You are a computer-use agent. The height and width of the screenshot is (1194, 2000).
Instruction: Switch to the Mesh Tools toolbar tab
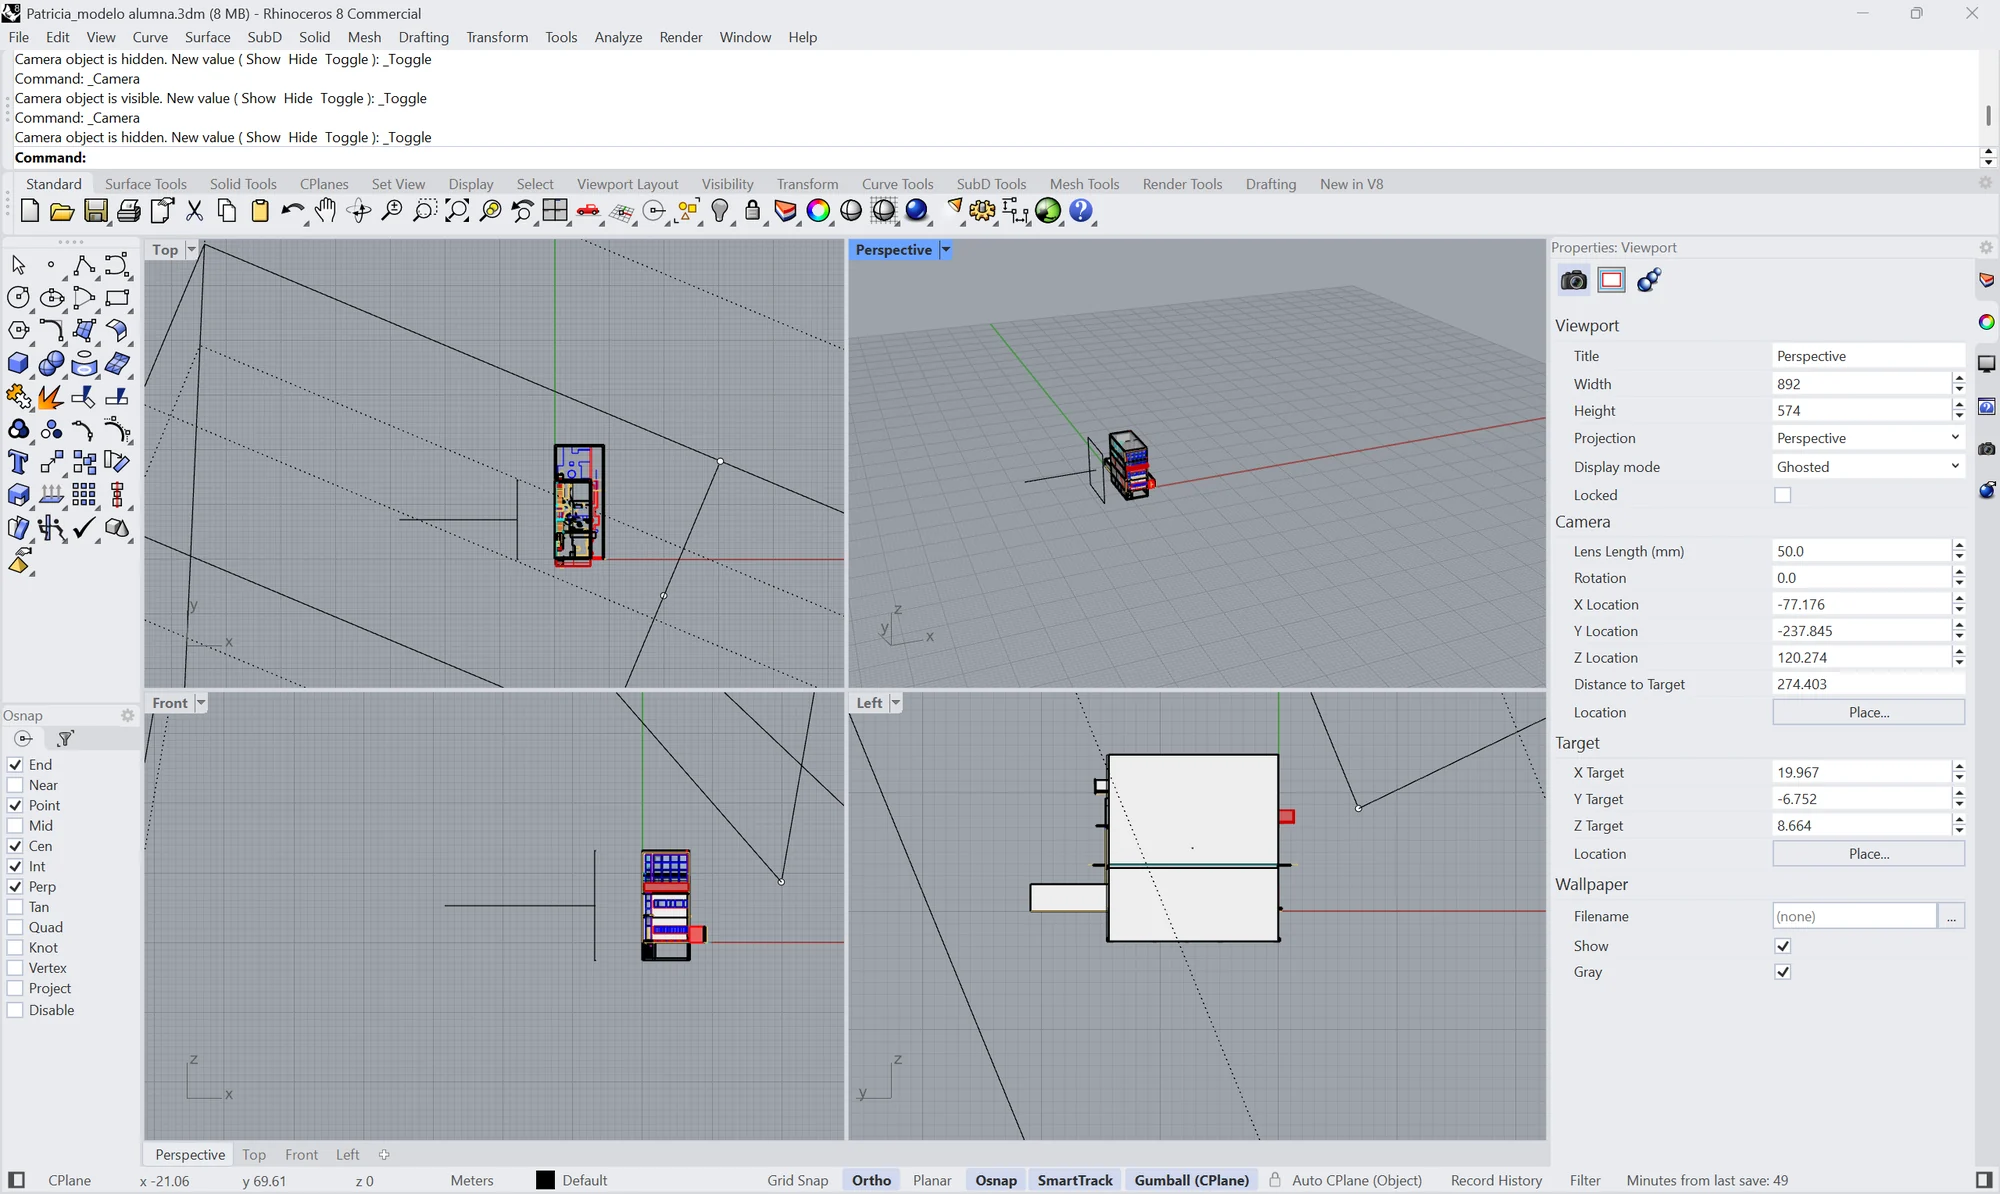click(1084, 184)
